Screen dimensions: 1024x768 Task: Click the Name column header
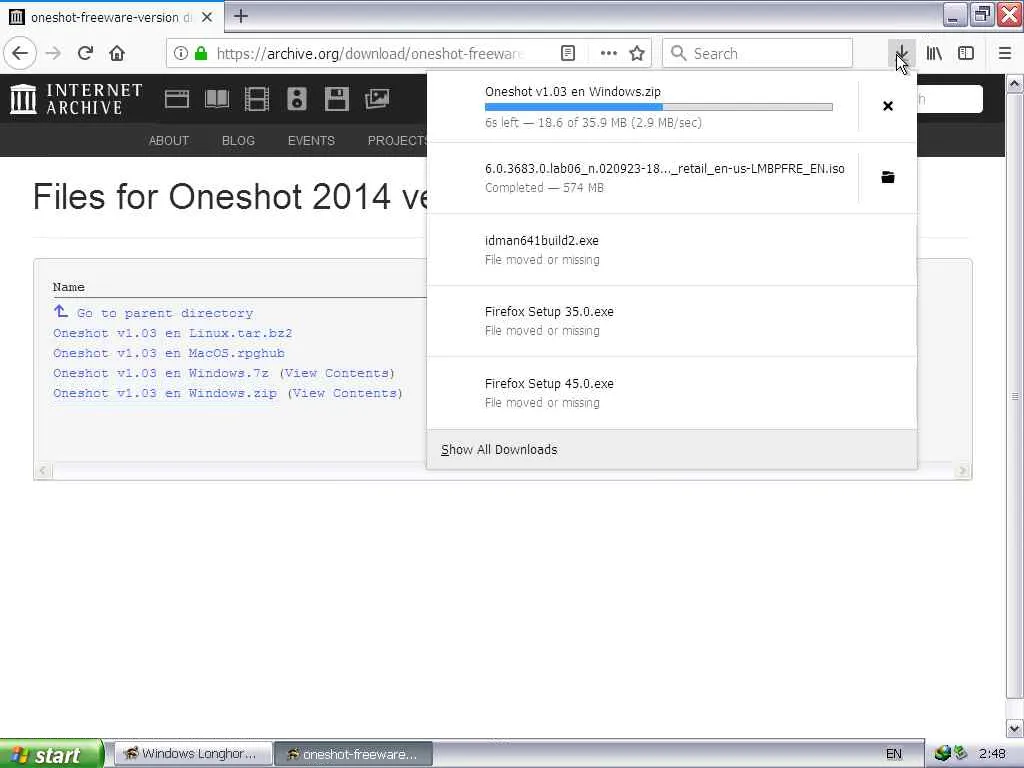69,287
